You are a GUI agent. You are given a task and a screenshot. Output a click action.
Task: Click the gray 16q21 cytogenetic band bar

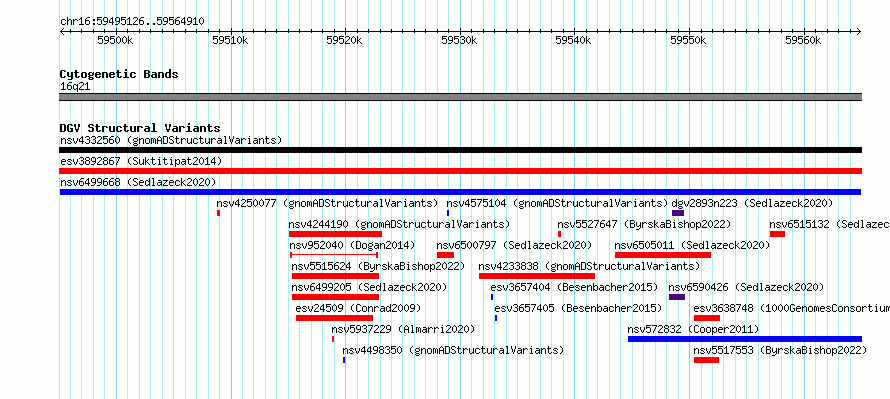click(x=460, y=96)
